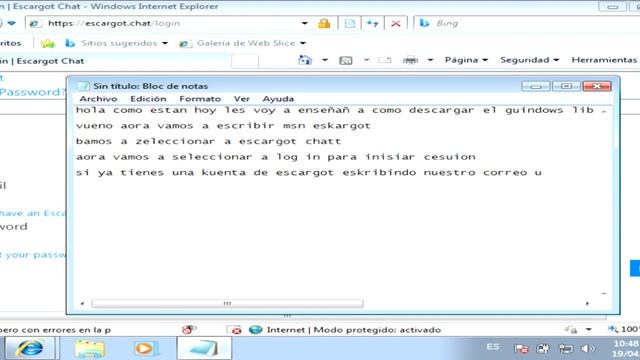The height and width of the screenshot is (360, 640).
Task: Open Archivo menu in Bloc de notas
Action: [x=98, y=99]
